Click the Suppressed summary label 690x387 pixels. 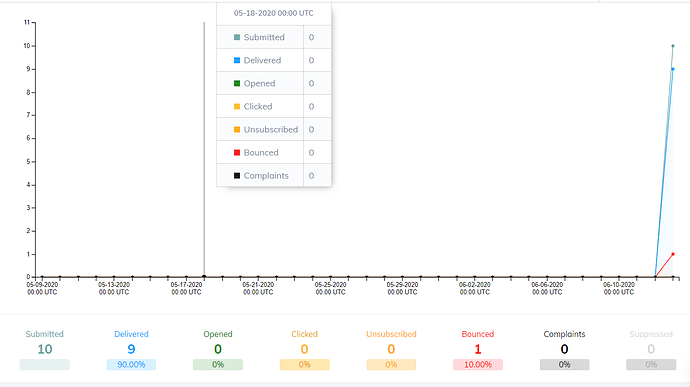(651, 334)
